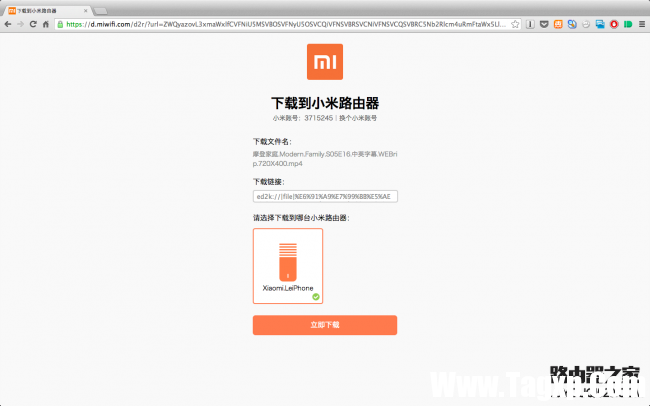Open the blue circular search extension icon

[572, 24]
